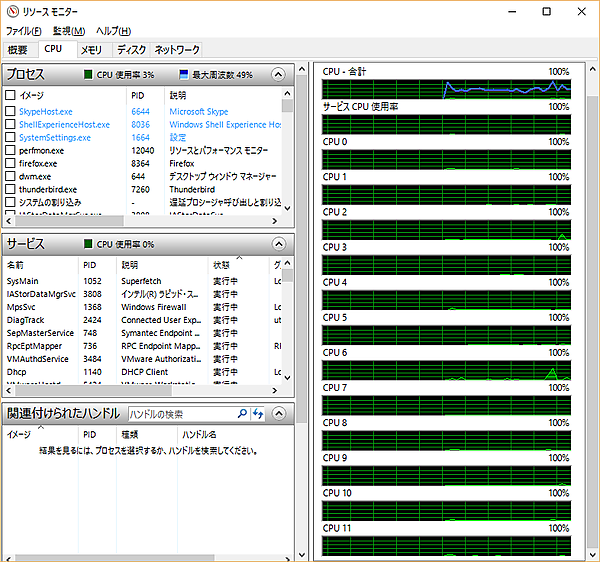Click the green CPU usage icon in サービス header

(89, 244)
